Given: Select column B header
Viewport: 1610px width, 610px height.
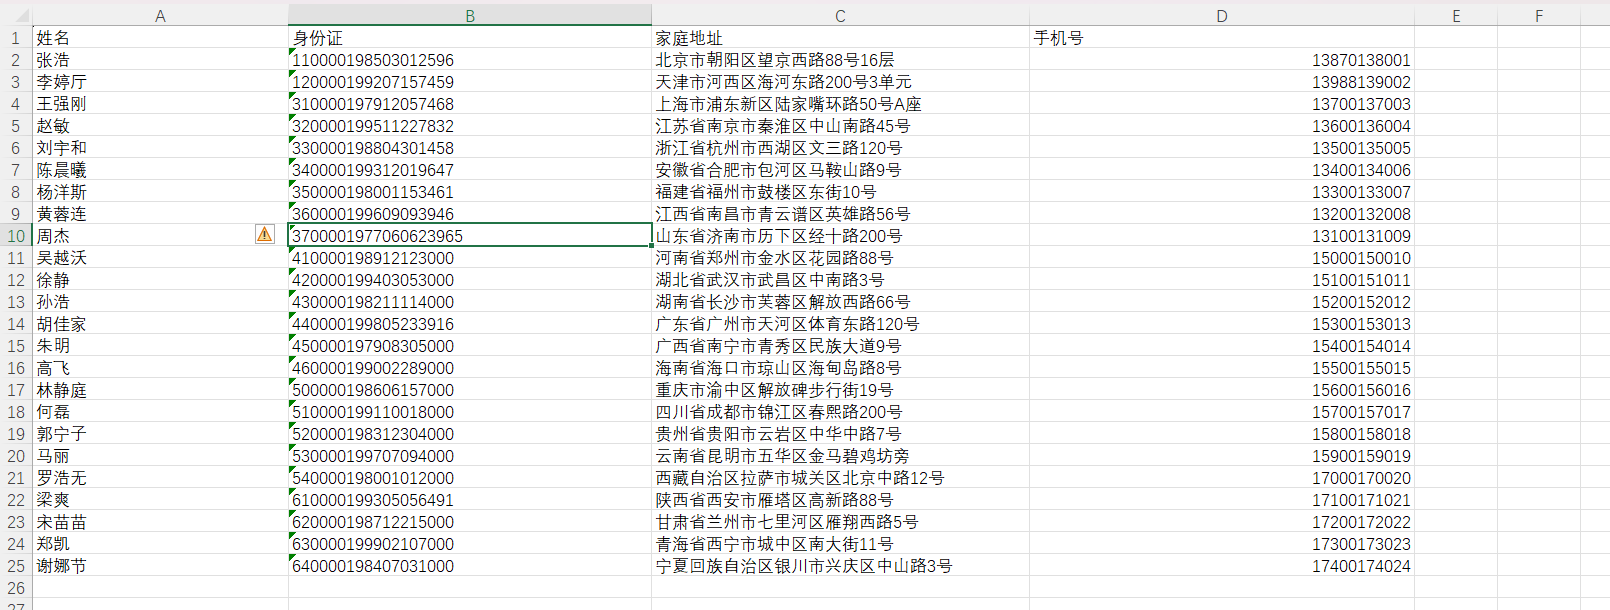Looking at the screenshot, I should click(470, 16).
